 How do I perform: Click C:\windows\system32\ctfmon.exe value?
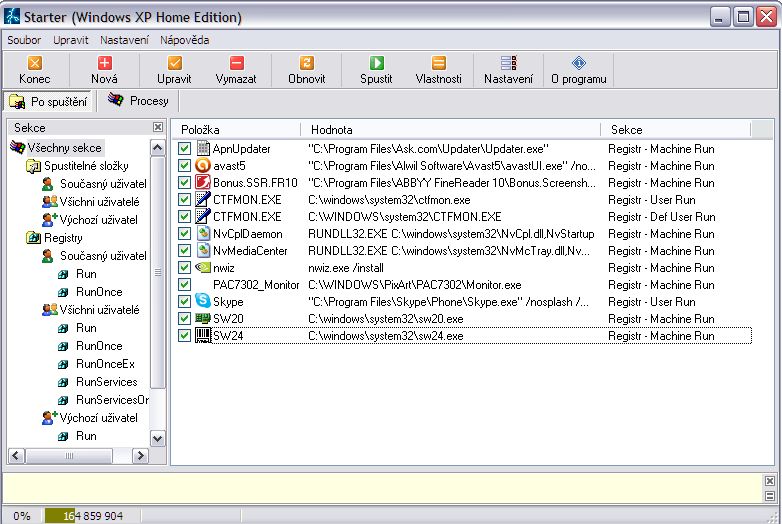pos(389,200)
